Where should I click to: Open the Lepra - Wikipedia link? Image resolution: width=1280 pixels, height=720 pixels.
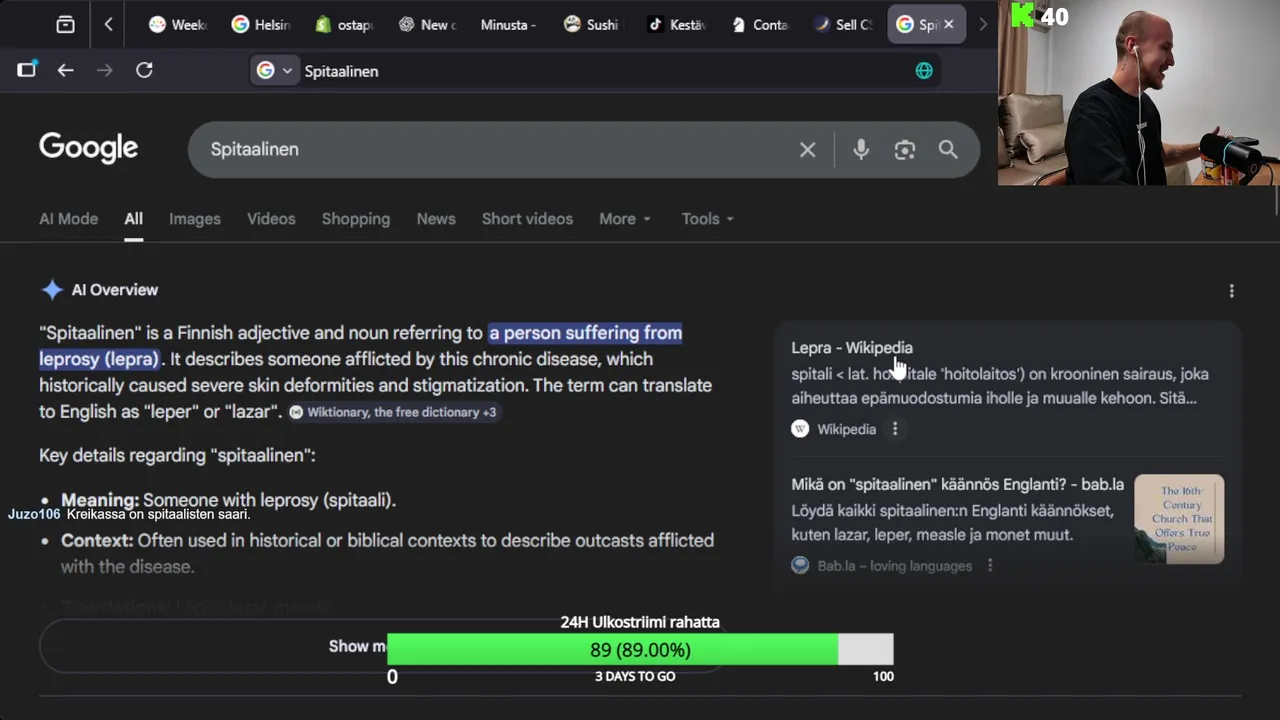[852, 348]
